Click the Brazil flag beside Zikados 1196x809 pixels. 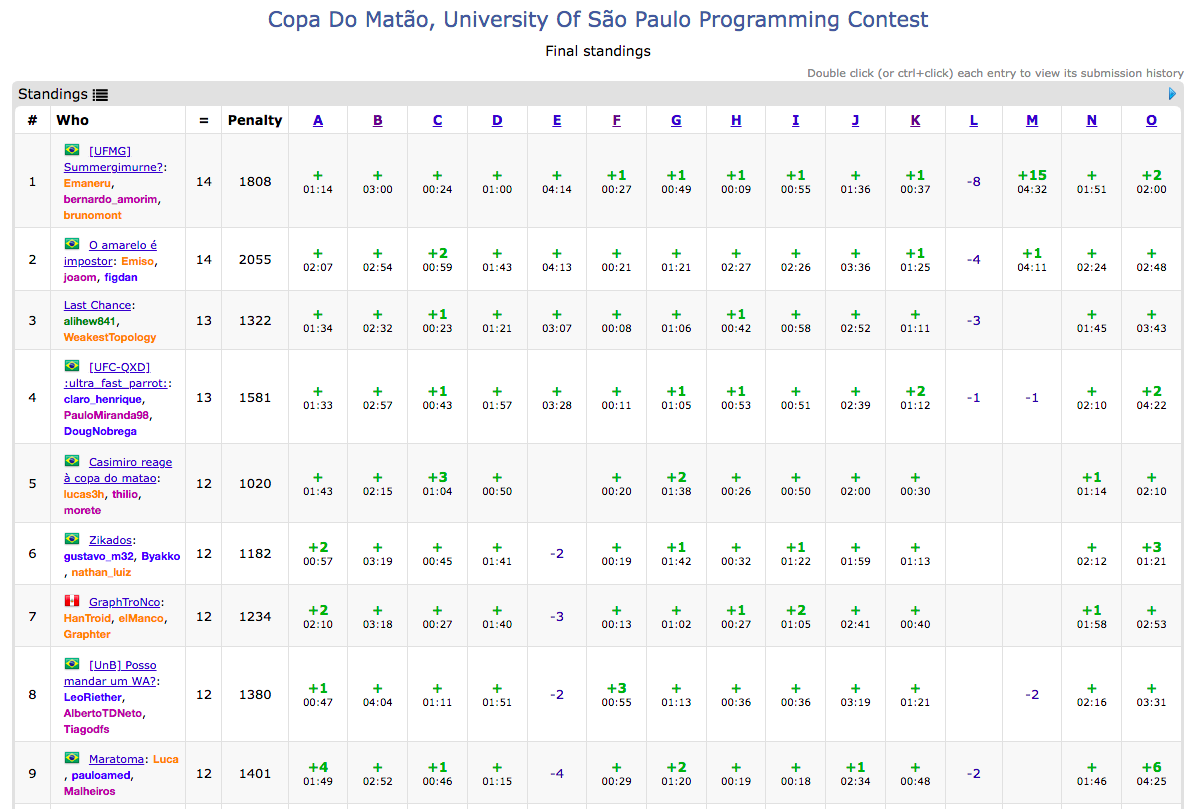[72, 539]
